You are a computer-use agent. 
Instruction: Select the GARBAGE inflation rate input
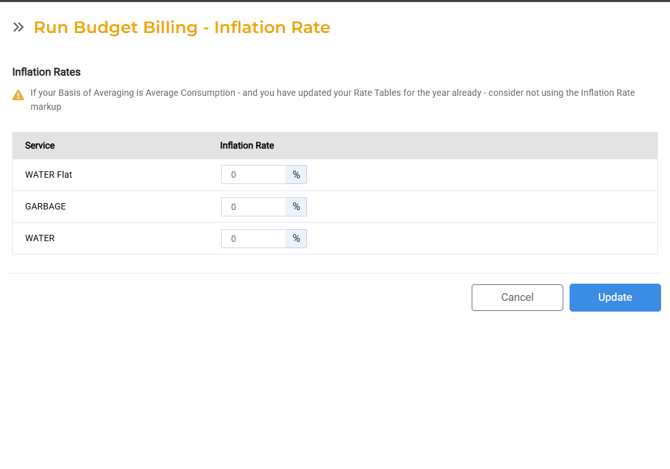254,207
